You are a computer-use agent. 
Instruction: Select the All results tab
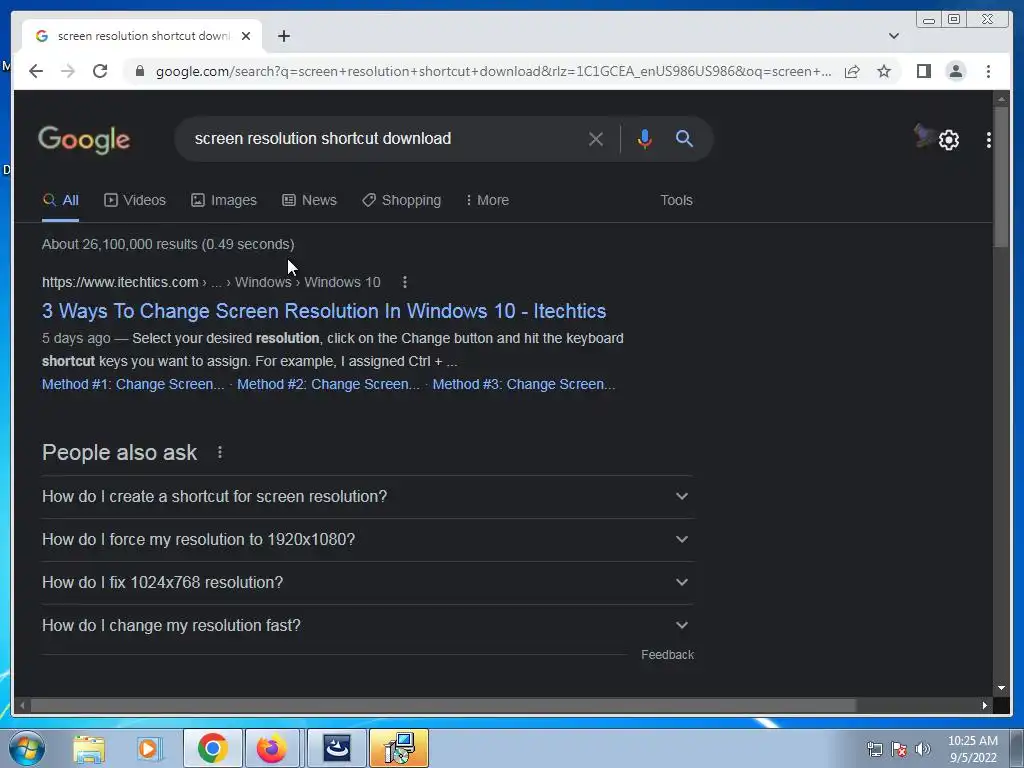click(x=60, y=200)
